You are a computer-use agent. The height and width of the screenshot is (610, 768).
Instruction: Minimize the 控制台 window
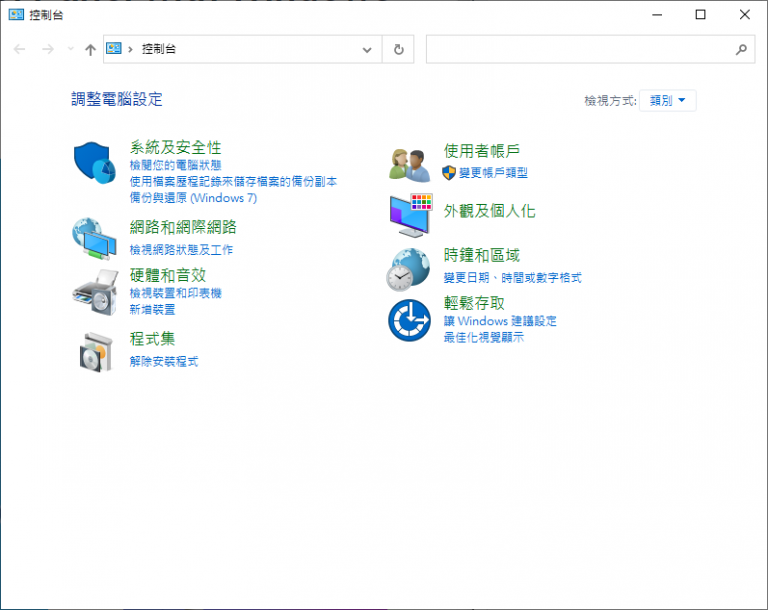[657, 15]
